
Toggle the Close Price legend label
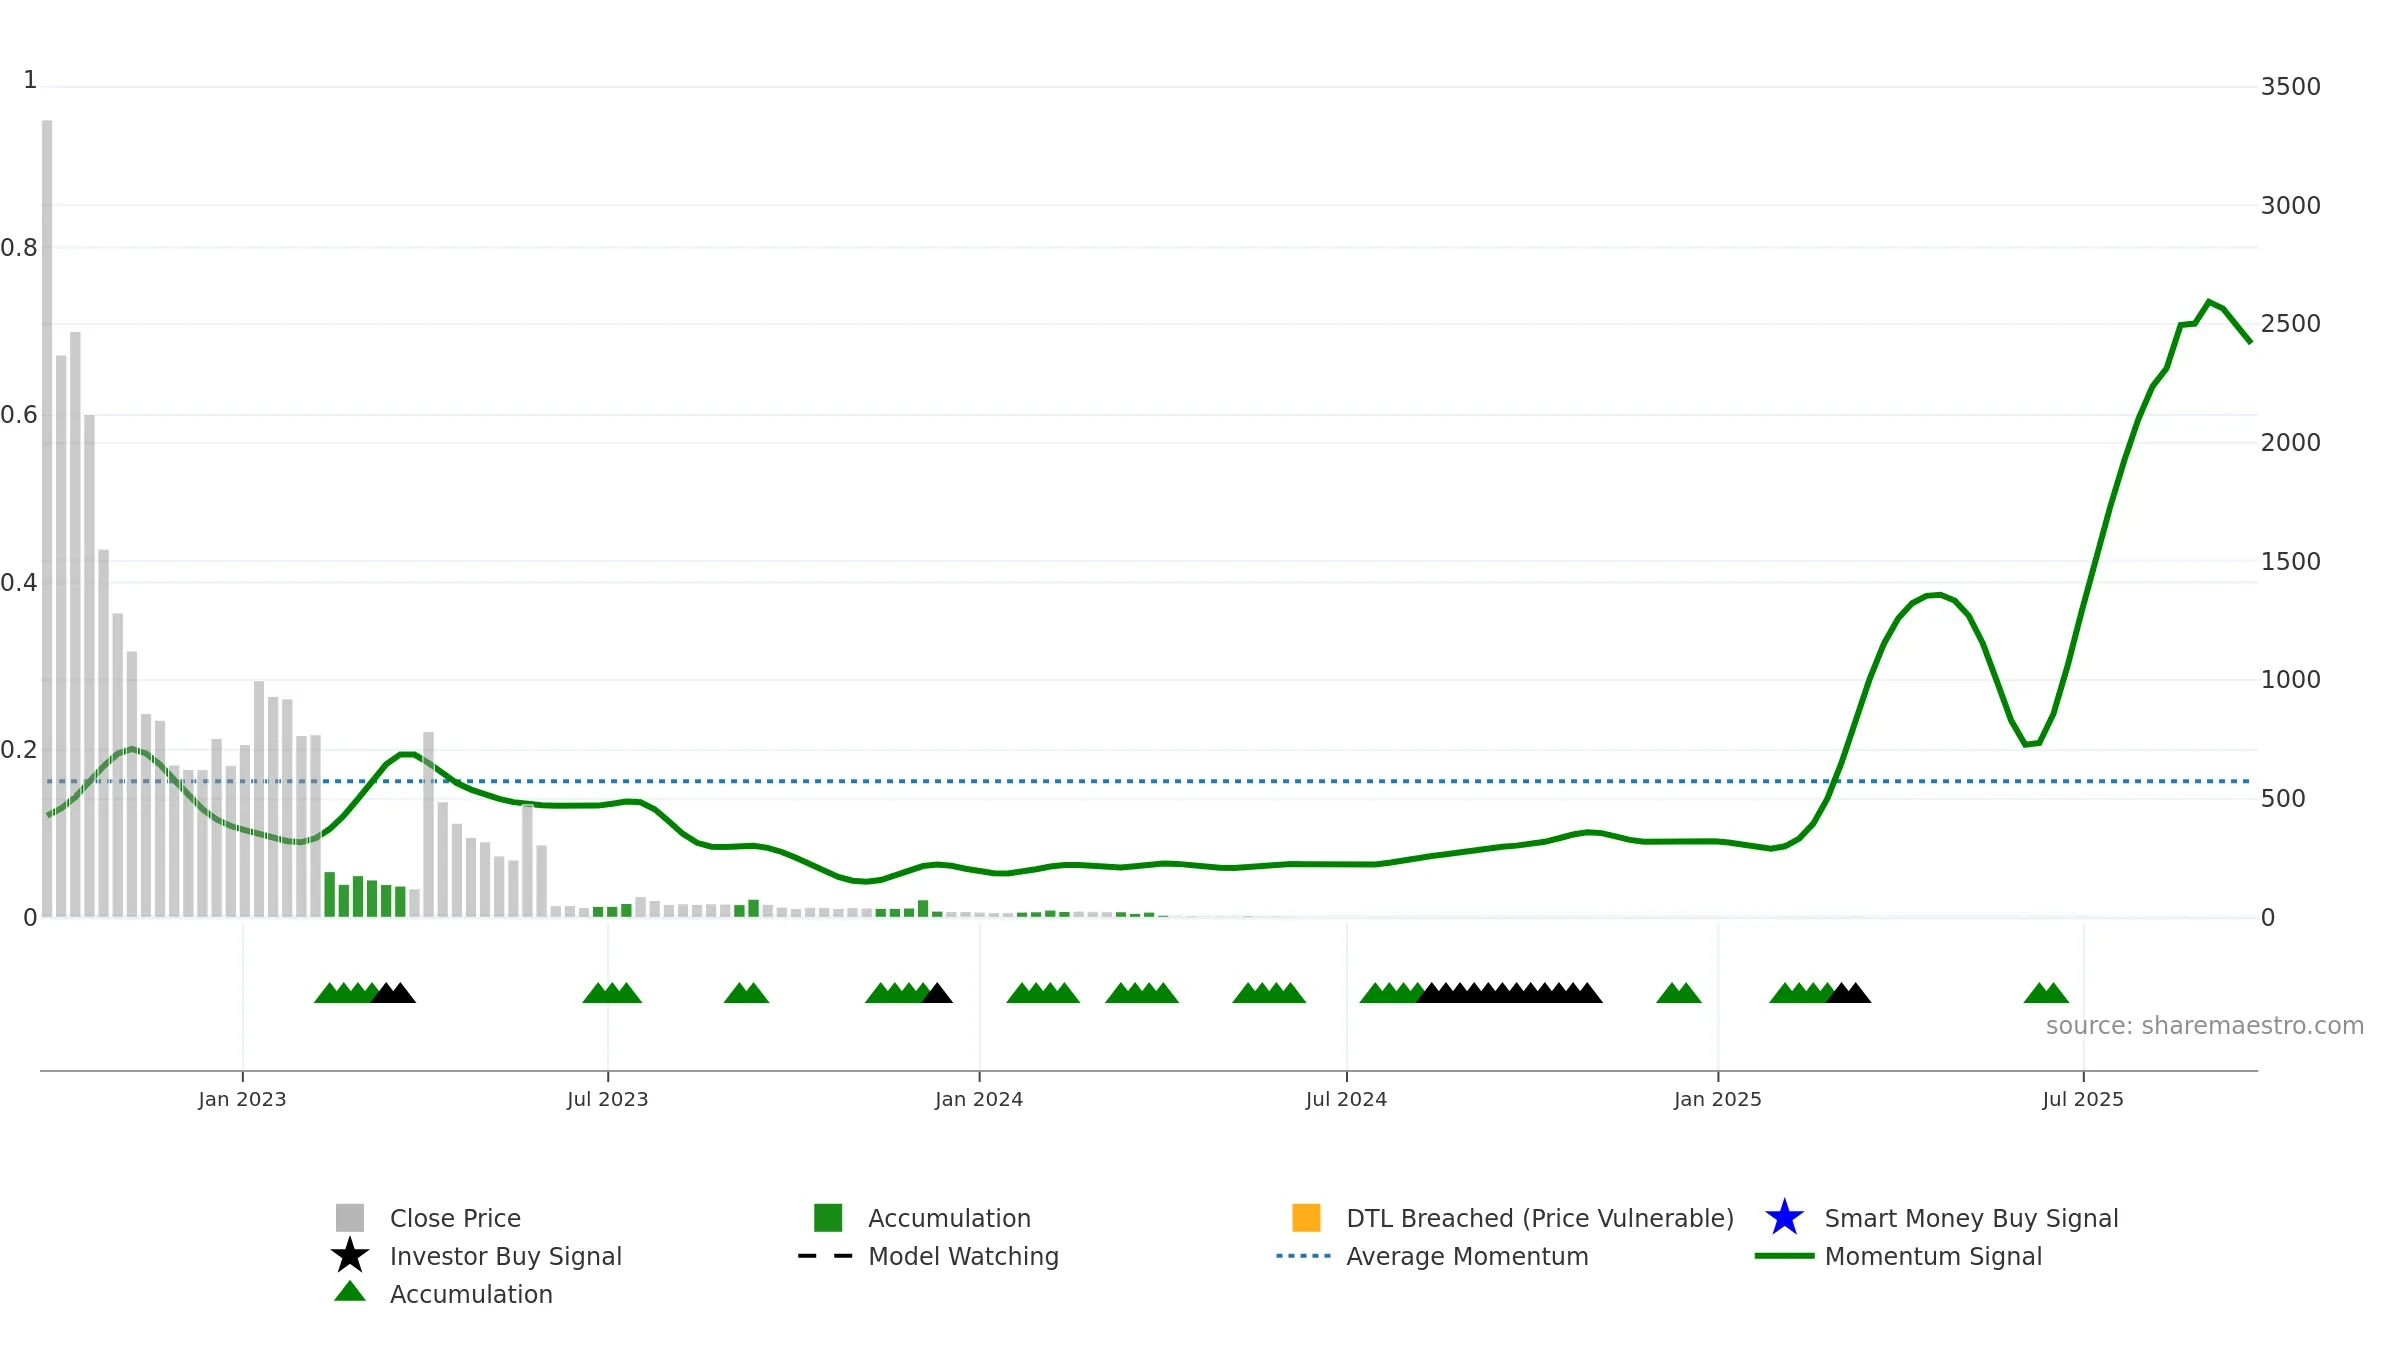pos(455,1218)
